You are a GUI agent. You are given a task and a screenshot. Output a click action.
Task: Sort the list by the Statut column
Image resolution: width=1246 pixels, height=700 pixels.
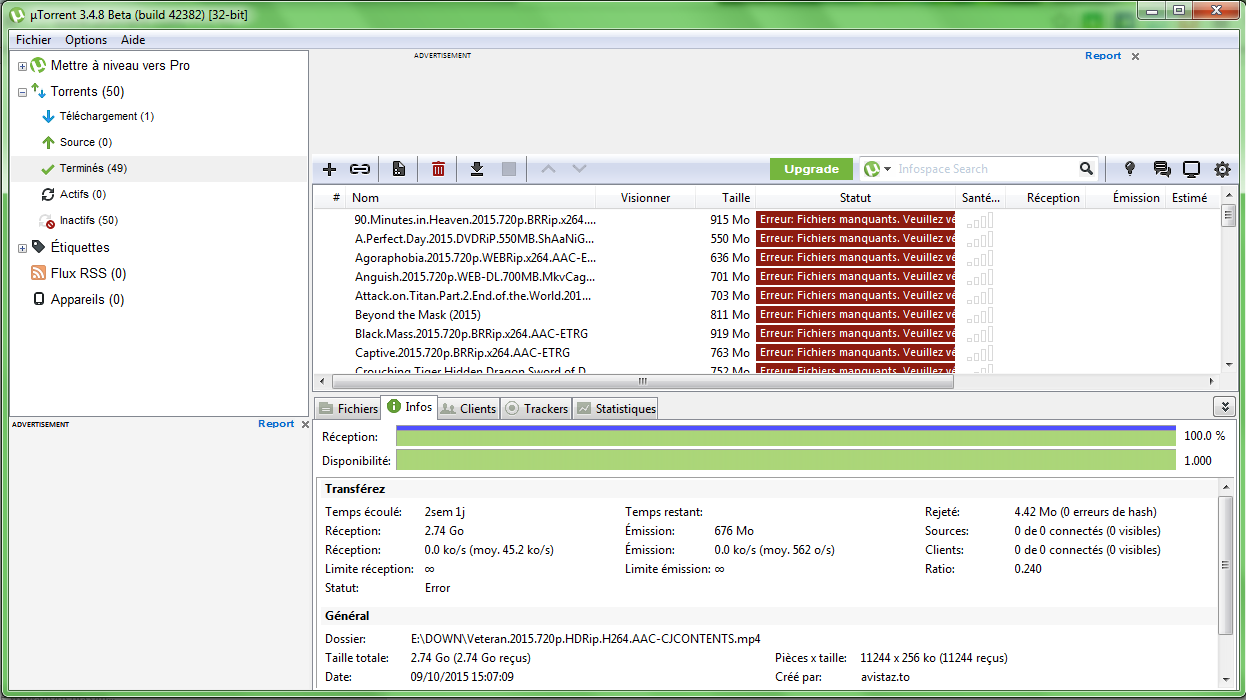[855, 198]
